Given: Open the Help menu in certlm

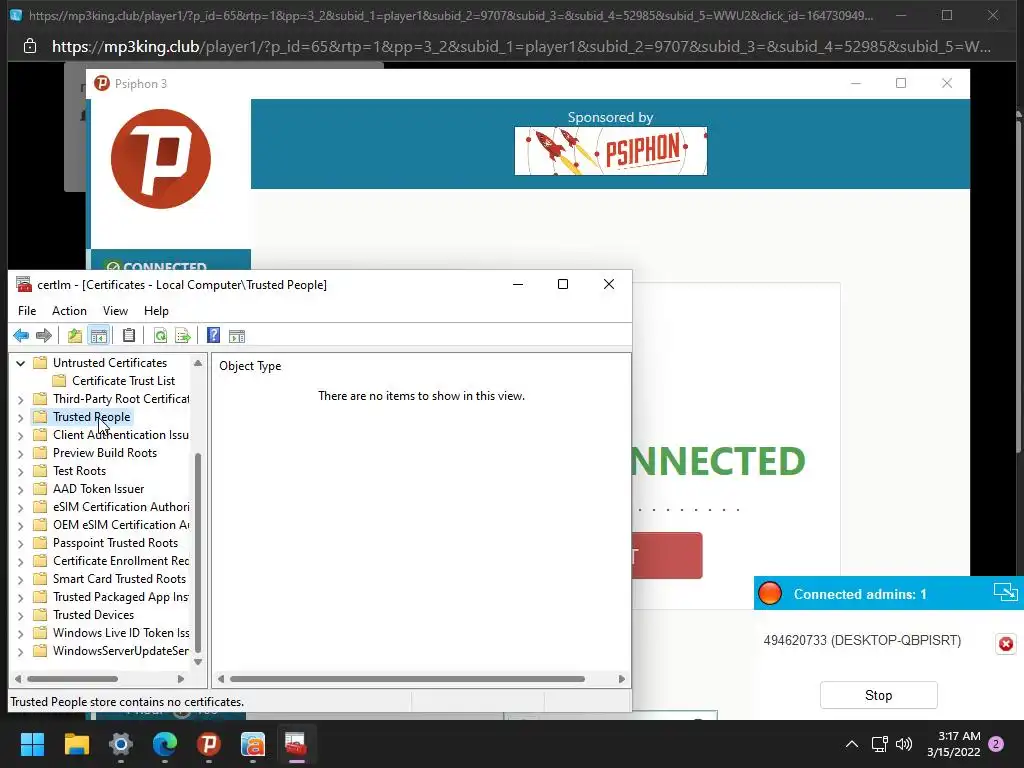Looking at the screenshot, I should 156,311.
